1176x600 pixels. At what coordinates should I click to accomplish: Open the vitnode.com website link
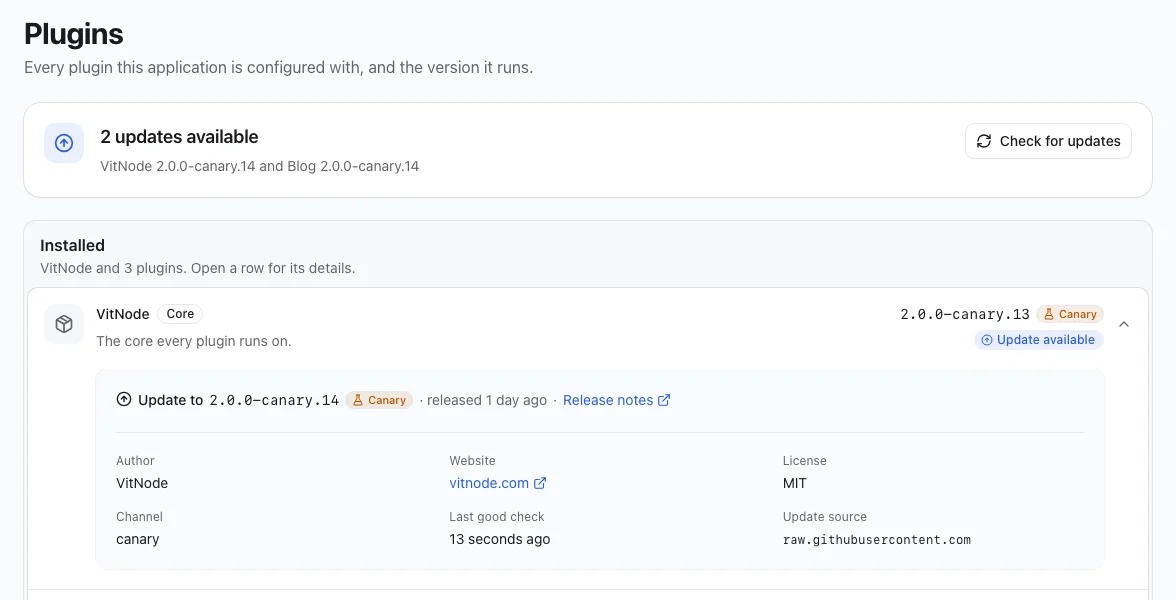[498, 483]
